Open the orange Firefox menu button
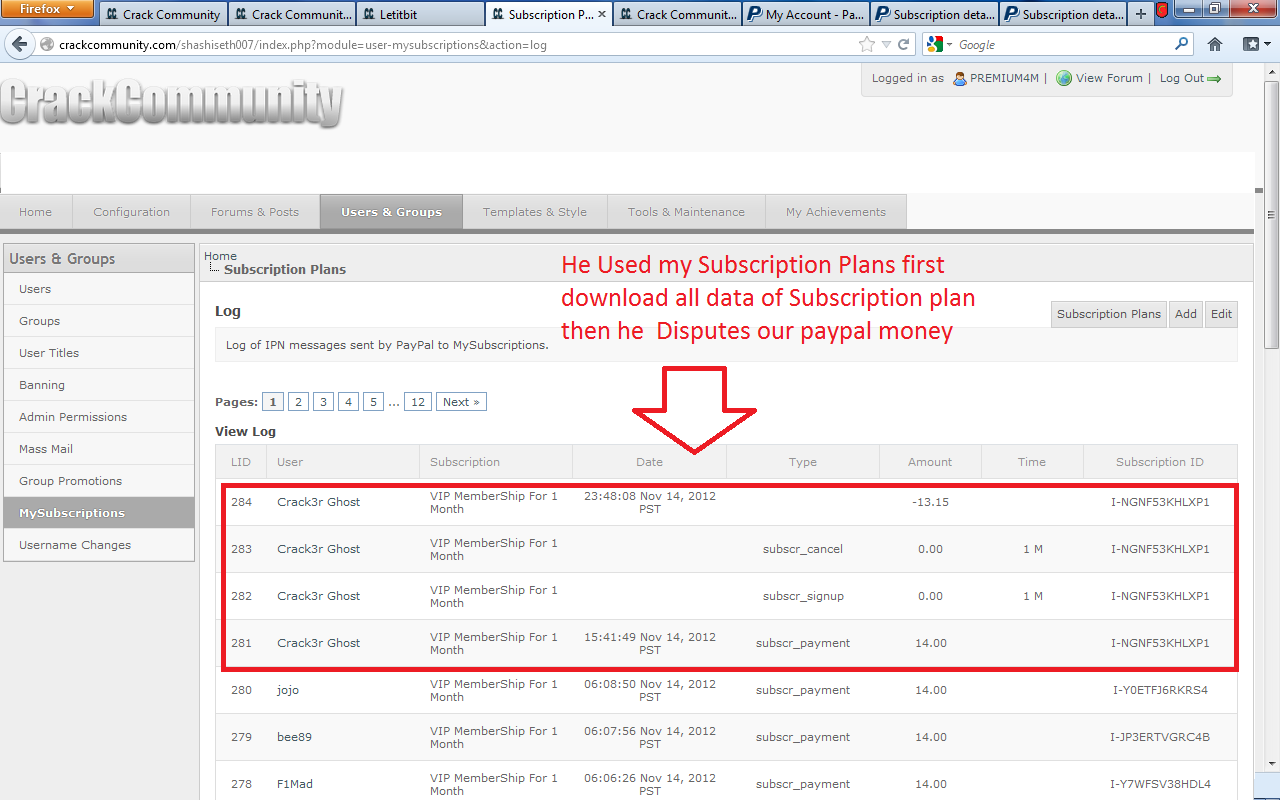The width and height of the screenshot is (1280, 800). 48,10
